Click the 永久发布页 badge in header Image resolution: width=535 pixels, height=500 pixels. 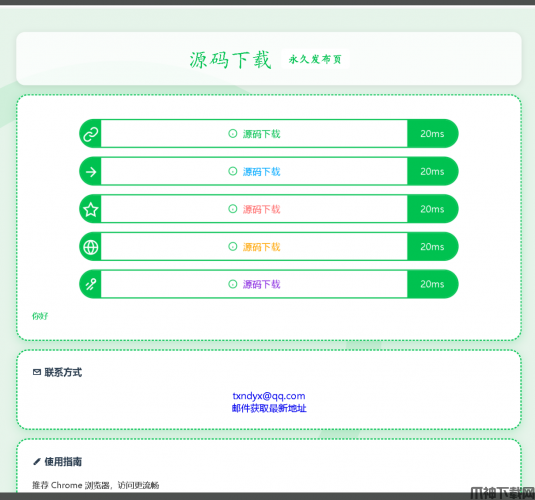pos(315,59)
